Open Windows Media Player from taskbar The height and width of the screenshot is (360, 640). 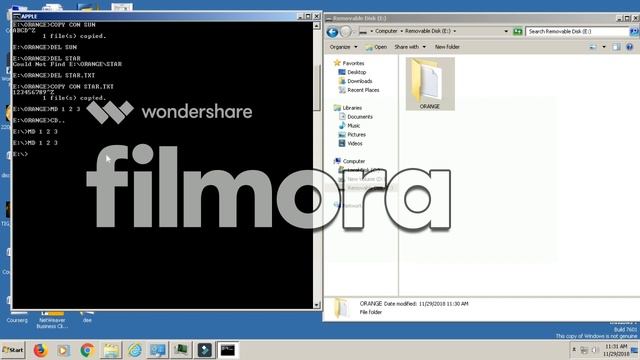click(x=63, y=350)
